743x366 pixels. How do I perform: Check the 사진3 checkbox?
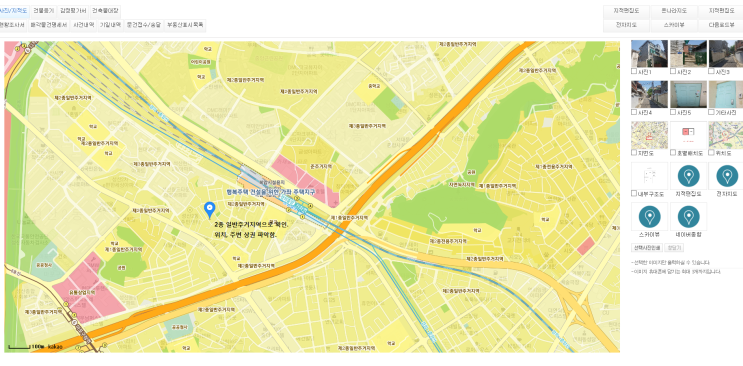pos(711,72)
